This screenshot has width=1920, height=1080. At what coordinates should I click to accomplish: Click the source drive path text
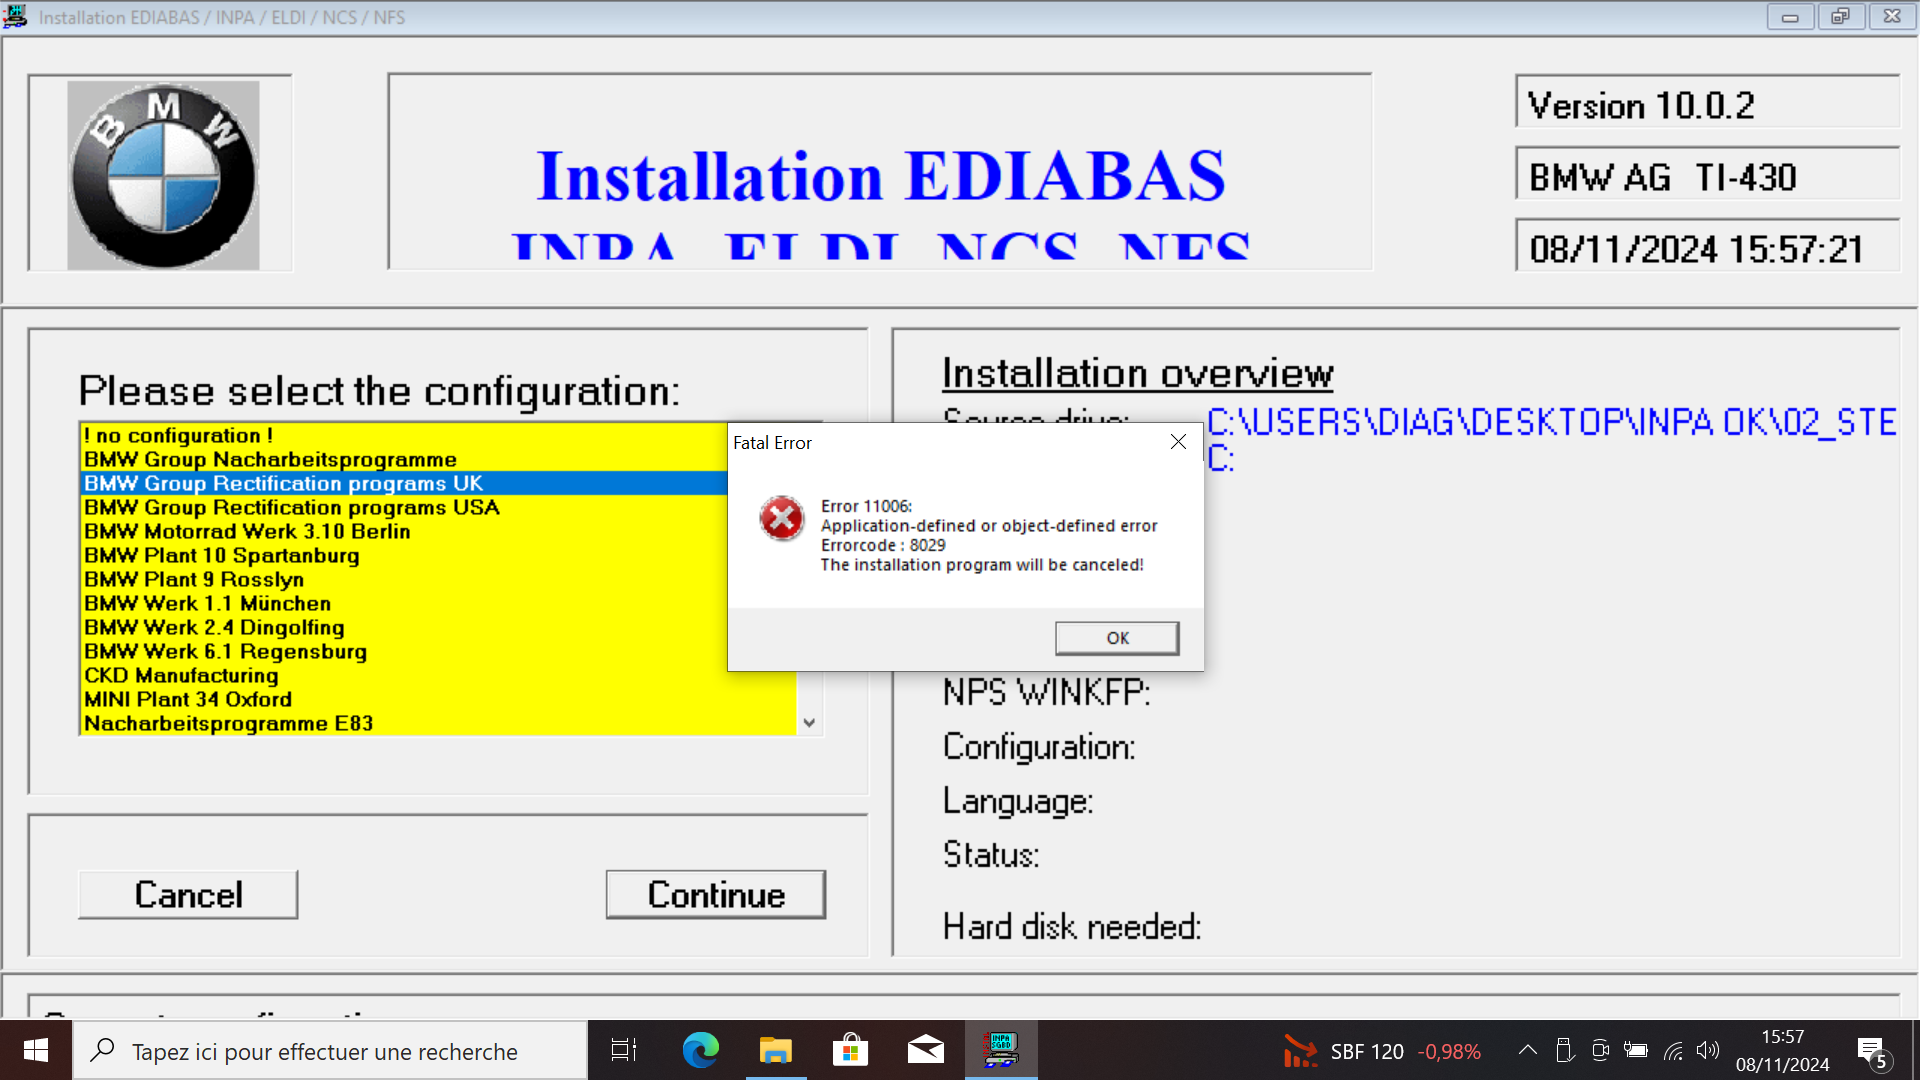coord(1551,422)
